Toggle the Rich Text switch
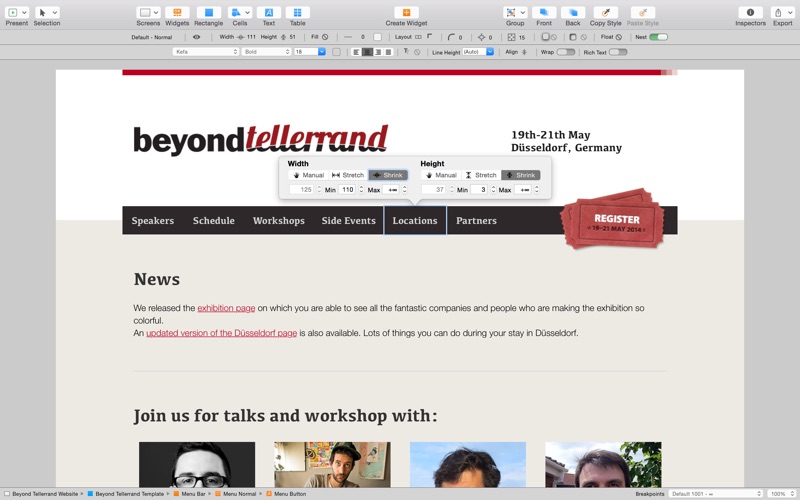This screenshot has height=500, width=800. point(618,52)
